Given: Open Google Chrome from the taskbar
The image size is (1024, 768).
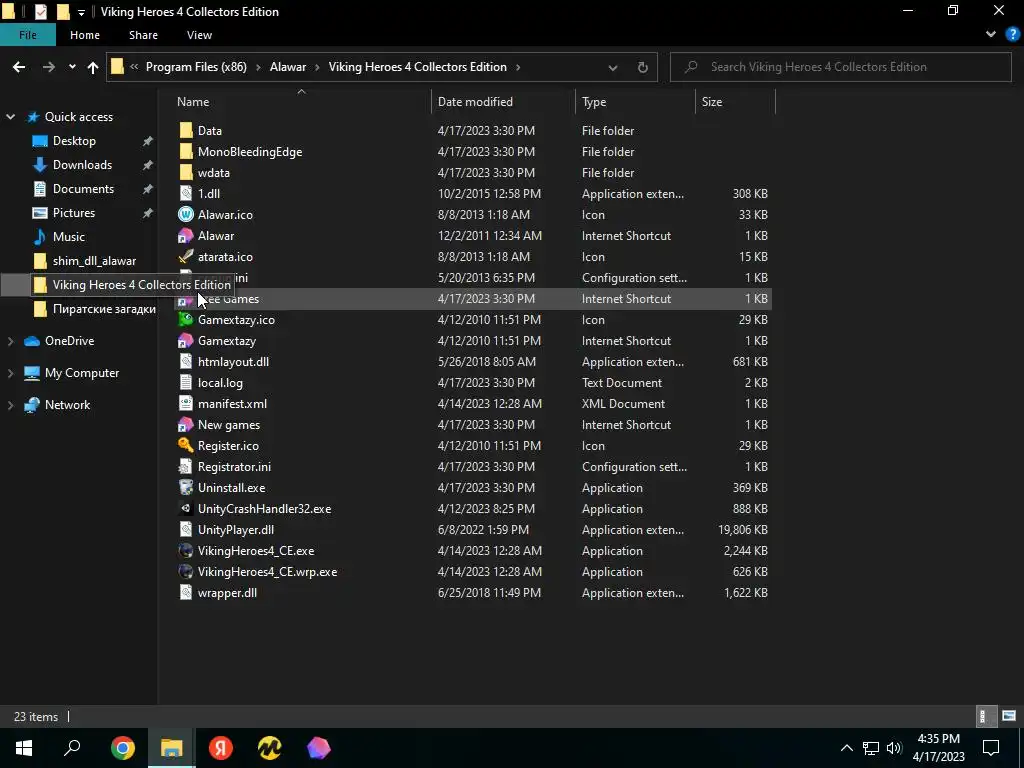Looking at the screenshot, I should pos(123,748).
